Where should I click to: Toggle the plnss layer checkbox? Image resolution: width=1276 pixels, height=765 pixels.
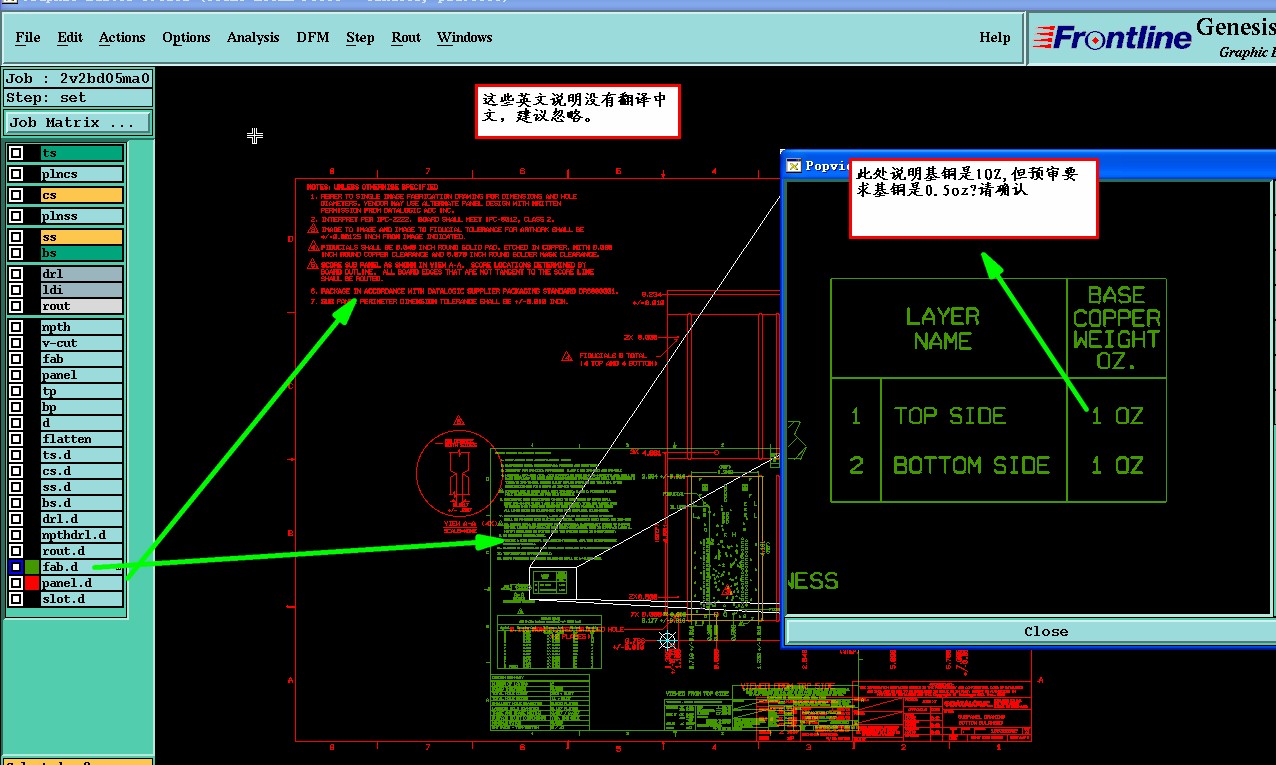tap(16, 216)
